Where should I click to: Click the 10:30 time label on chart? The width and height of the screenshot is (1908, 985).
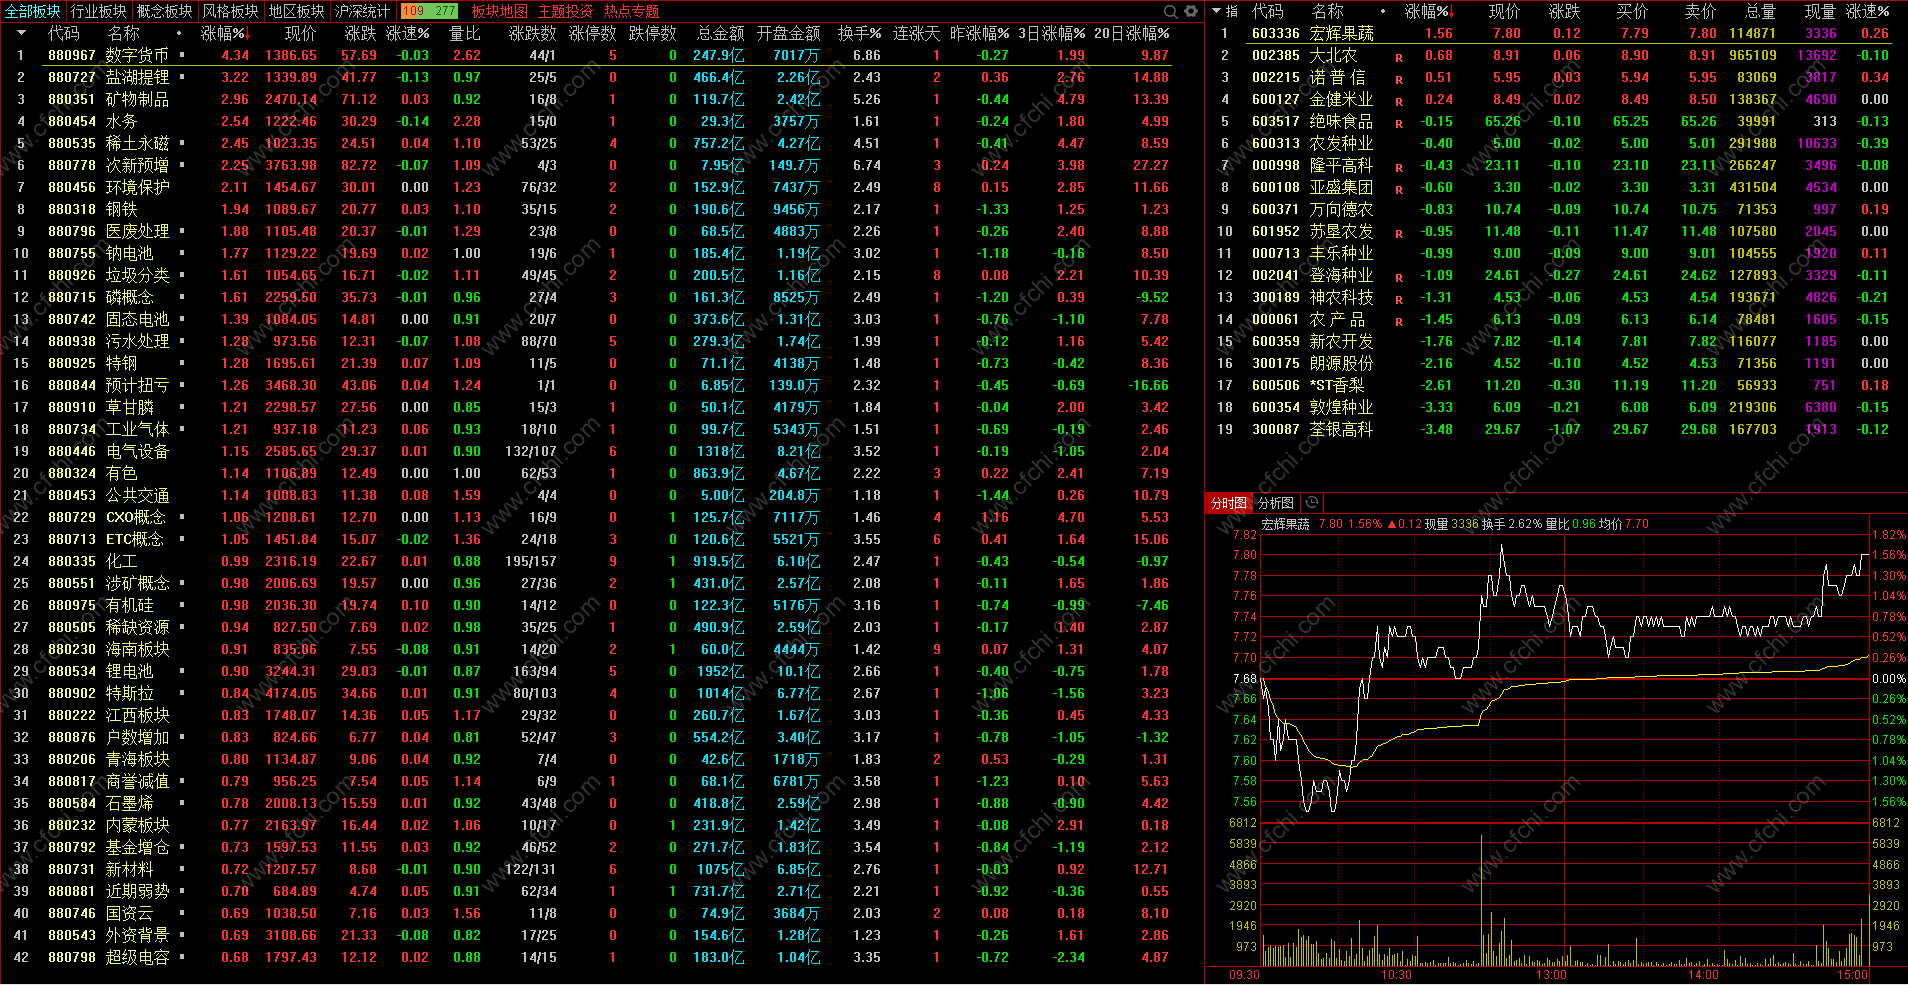tap(1396, 975)
